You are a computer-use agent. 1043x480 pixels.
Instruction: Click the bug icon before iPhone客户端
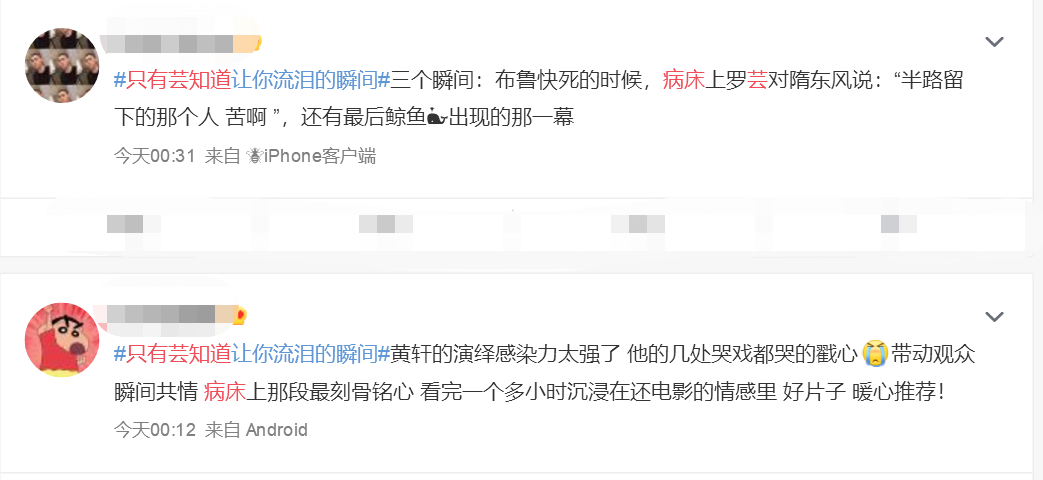point(254,156)
